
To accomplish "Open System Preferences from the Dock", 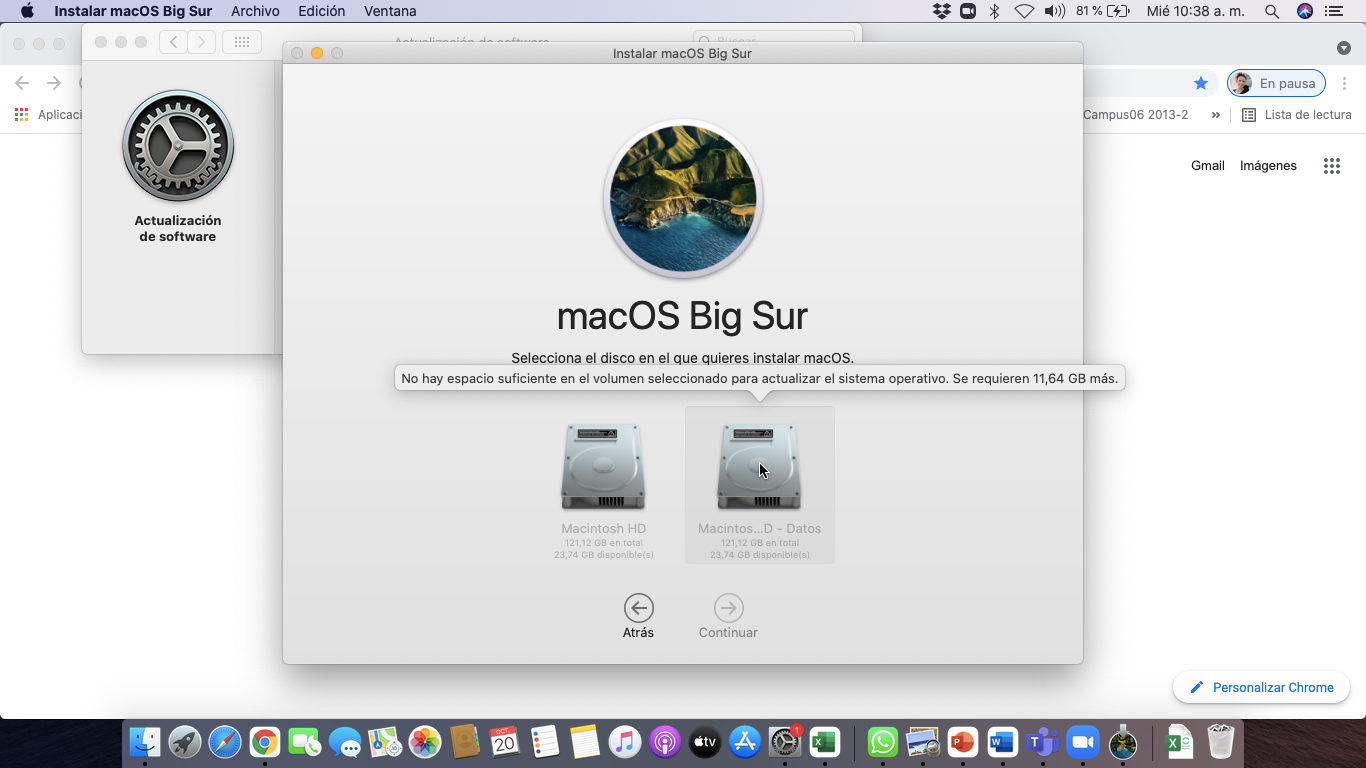I will coord(785,742).
